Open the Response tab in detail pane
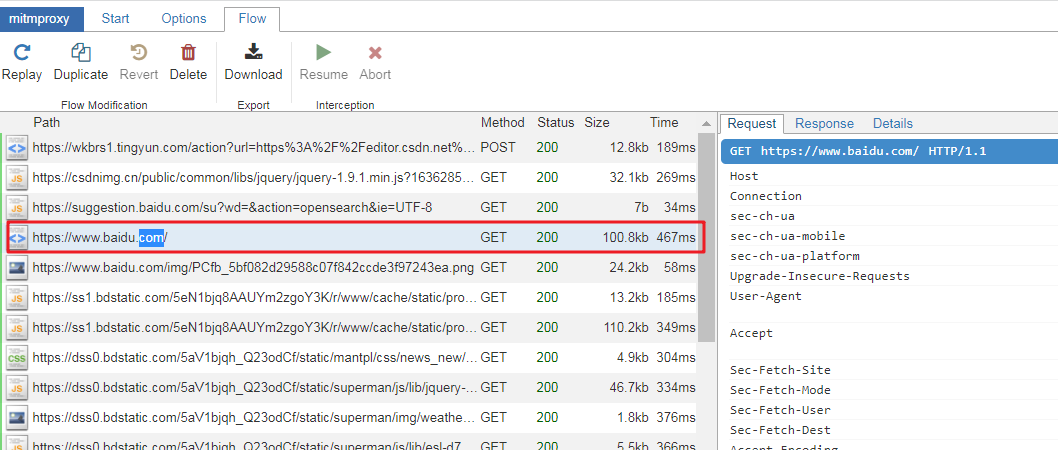Screen dimensions: 1058x450 click(x=825, y=123)
